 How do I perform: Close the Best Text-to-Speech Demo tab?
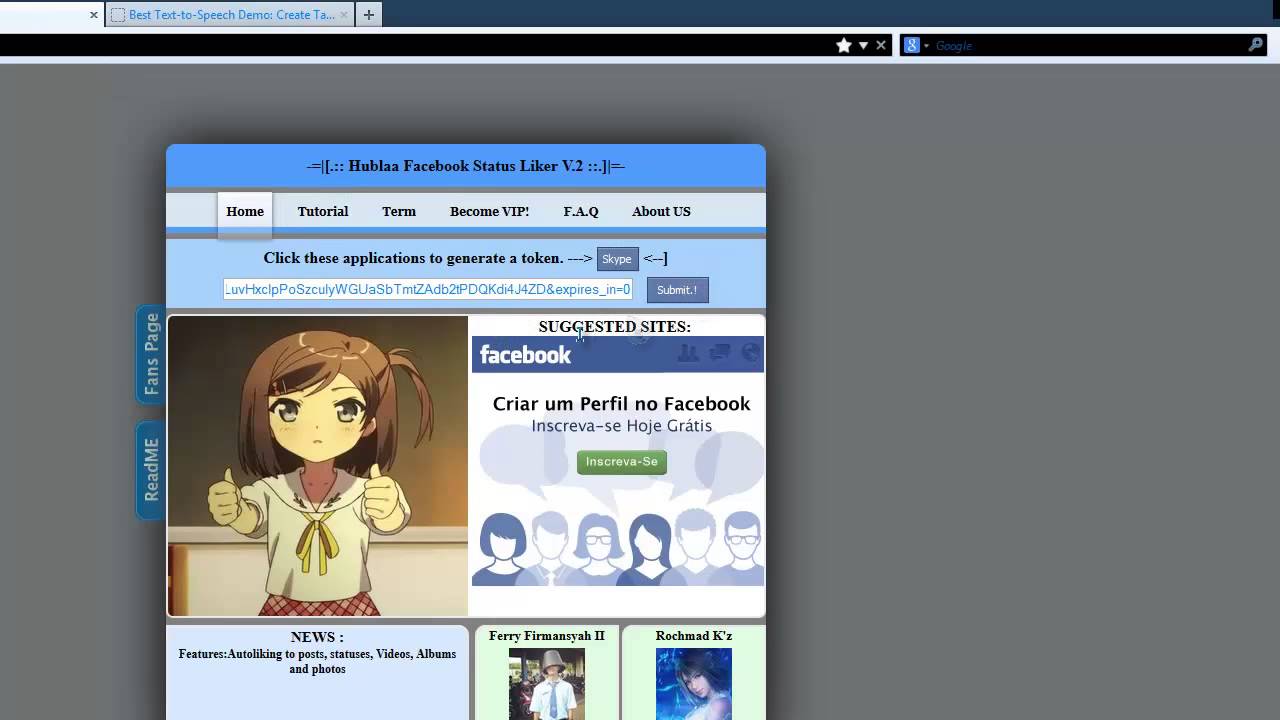pos(344,15)
